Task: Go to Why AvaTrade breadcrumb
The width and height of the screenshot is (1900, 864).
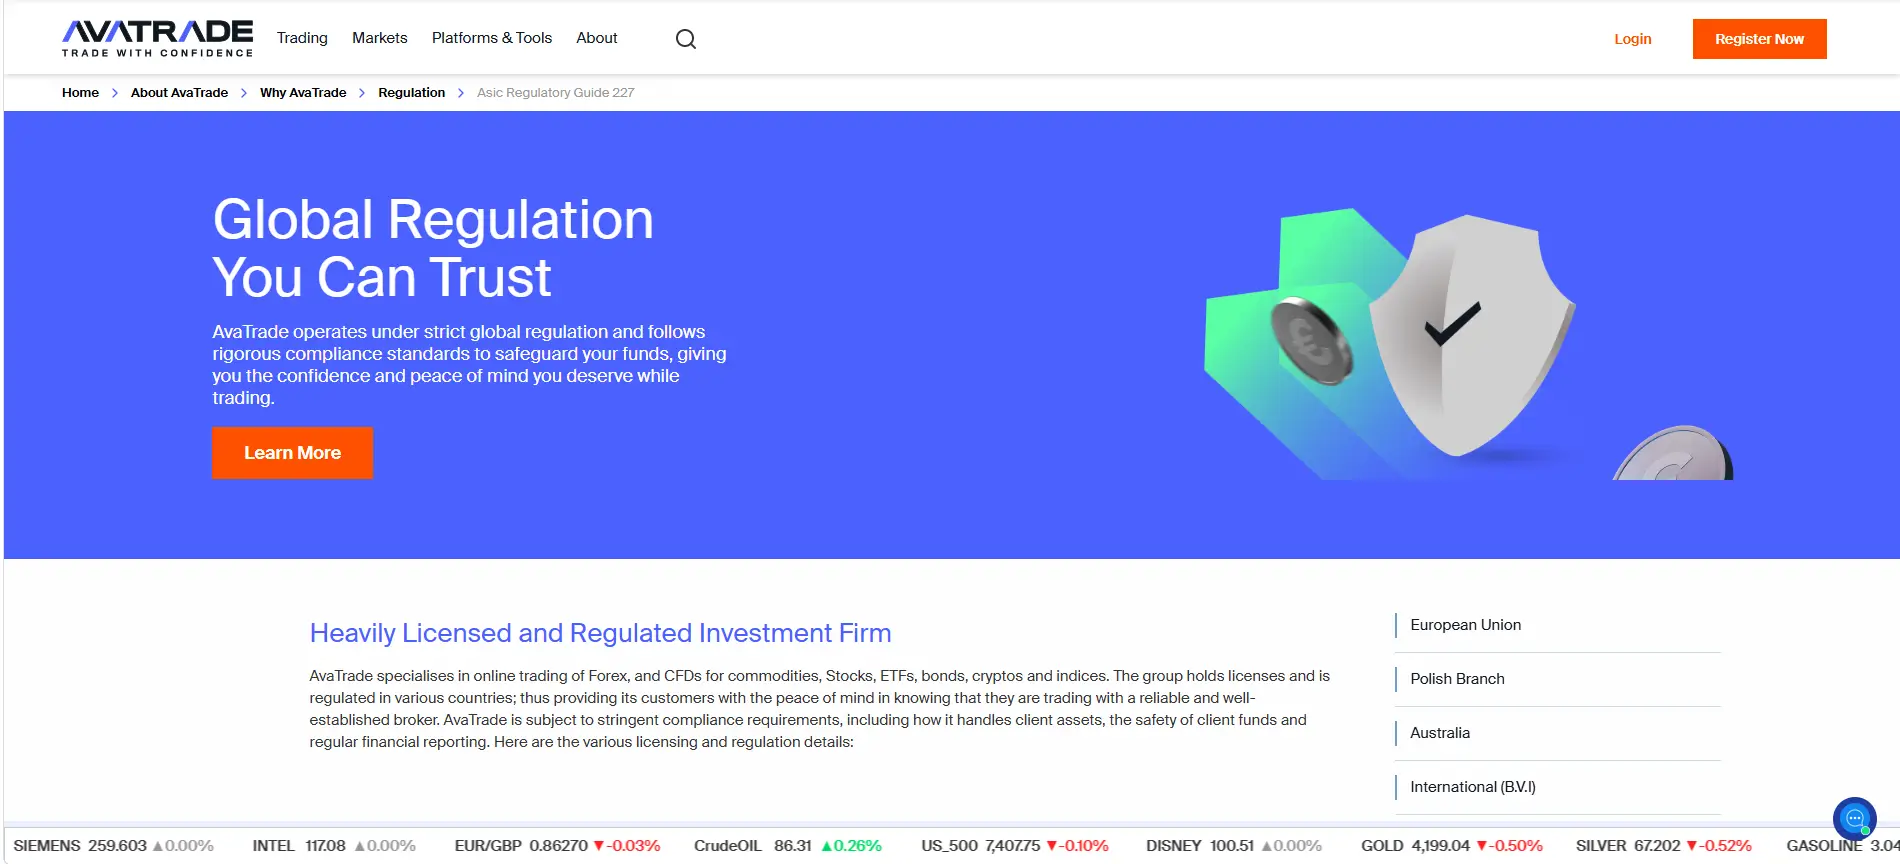Action: tap(303, 93)
